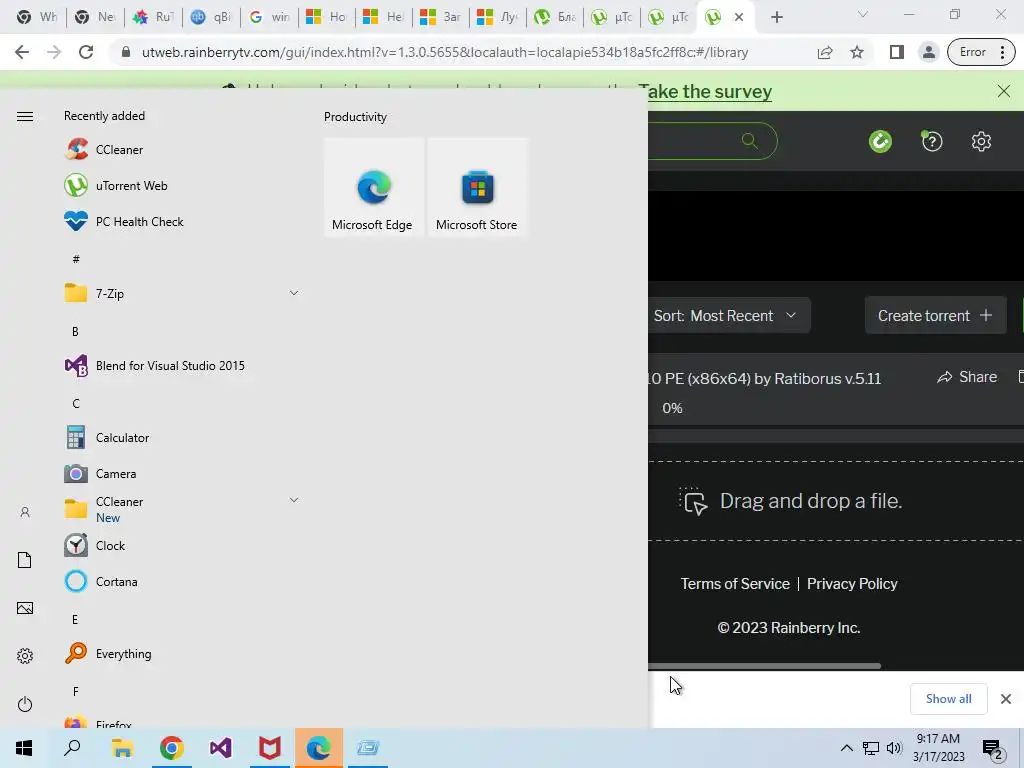Reload the page
The image size is (1024, 768).
coord(86,52)
